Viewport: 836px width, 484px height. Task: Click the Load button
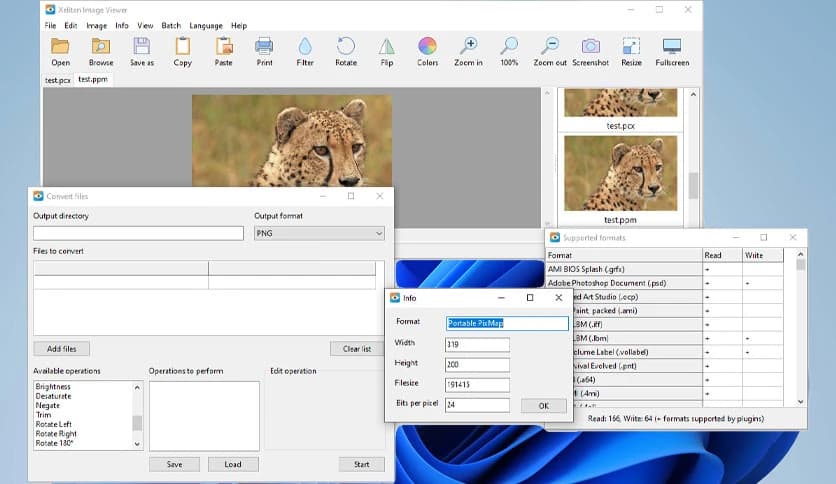coord(233,464)
